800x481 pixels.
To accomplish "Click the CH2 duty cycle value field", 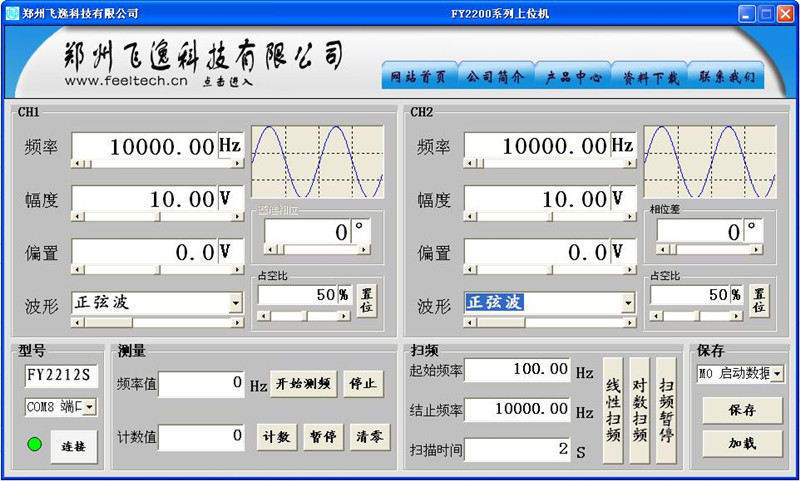I will 690,295.
